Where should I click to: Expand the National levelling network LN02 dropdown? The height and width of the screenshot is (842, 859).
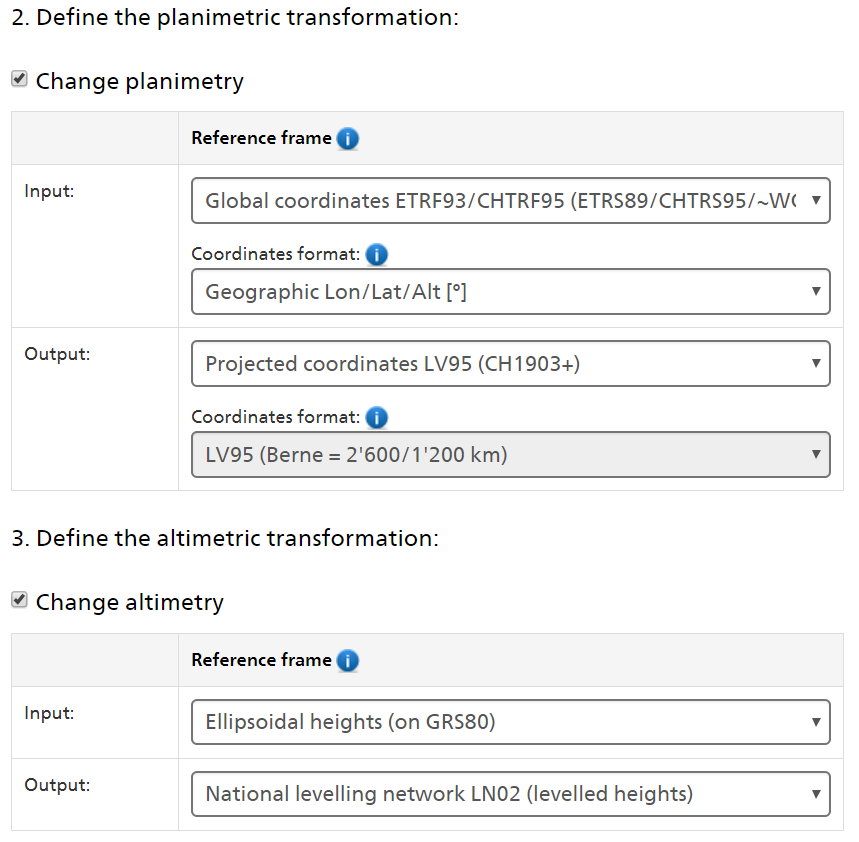(x=510, y=794)
